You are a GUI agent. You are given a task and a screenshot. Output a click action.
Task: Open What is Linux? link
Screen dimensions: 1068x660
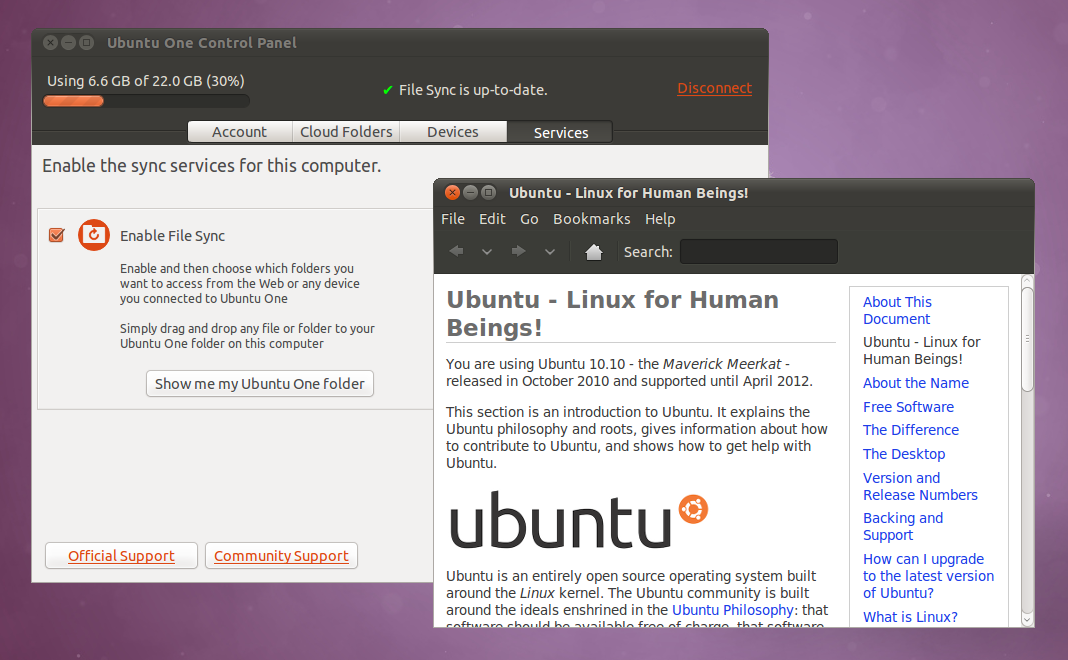(x=910, y=616)
